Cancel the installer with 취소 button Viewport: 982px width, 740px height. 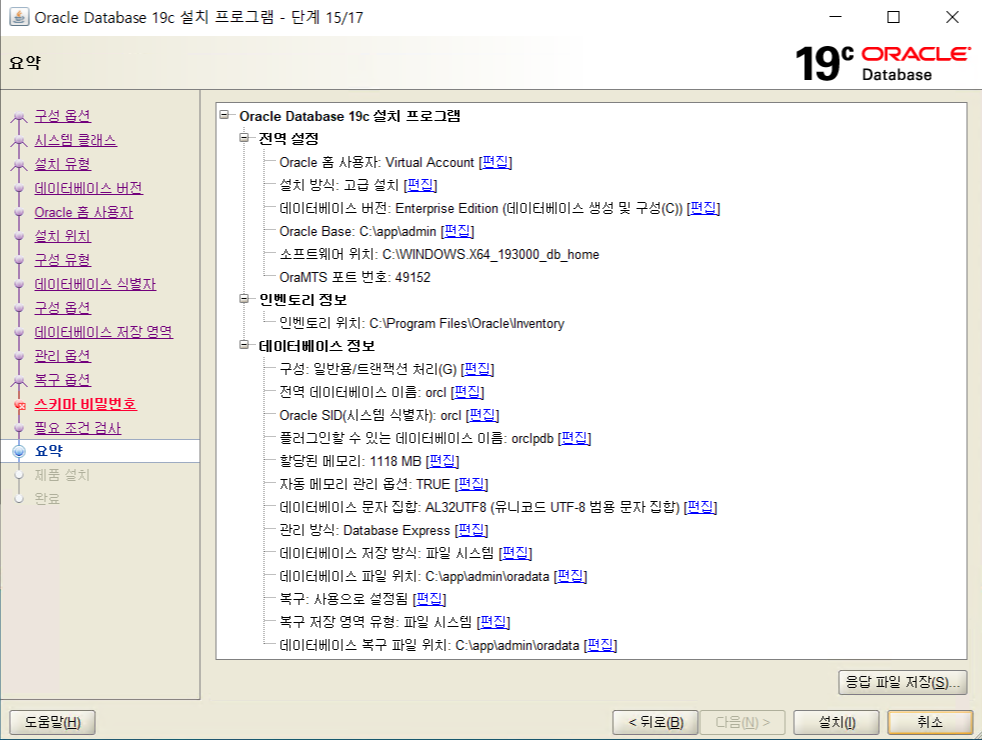point(930,722)
